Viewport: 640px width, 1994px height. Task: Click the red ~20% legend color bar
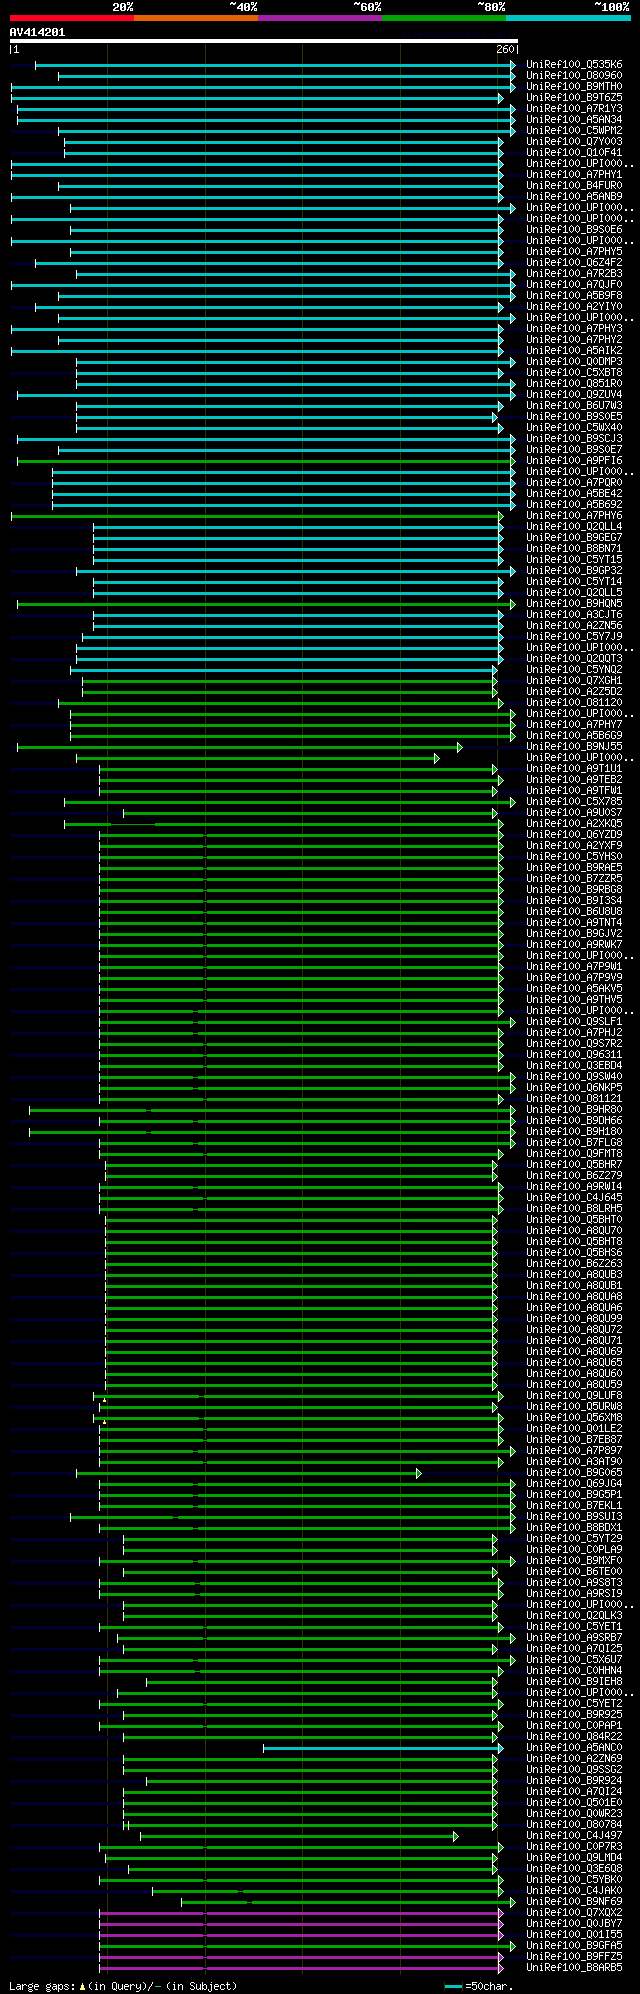(x=71, y=17)
